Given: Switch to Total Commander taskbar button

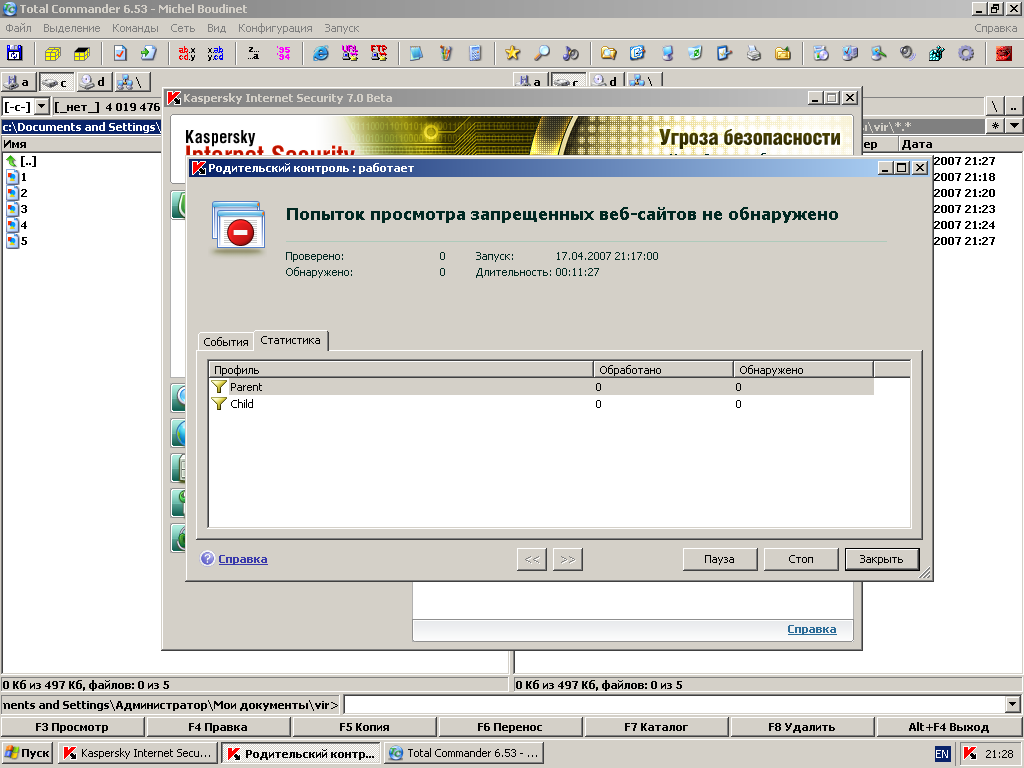Looking at the screenshot, I should pyautogui.click(x=464, y=753).
